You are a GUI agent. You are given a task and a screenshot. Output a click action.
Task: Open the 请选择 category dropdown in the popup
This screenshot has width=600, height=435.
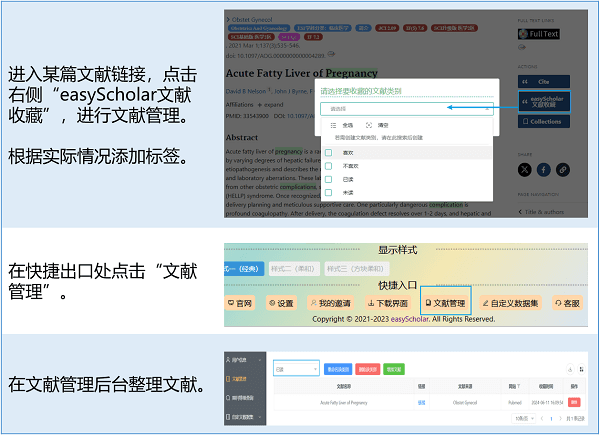tap(407, 109)
